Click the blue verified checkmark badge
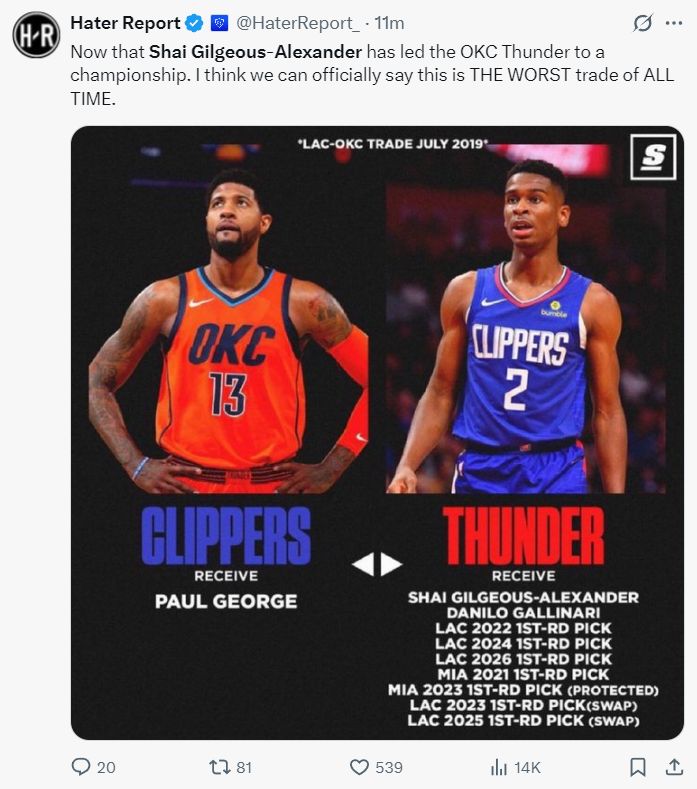 click(x=194, y=23)
